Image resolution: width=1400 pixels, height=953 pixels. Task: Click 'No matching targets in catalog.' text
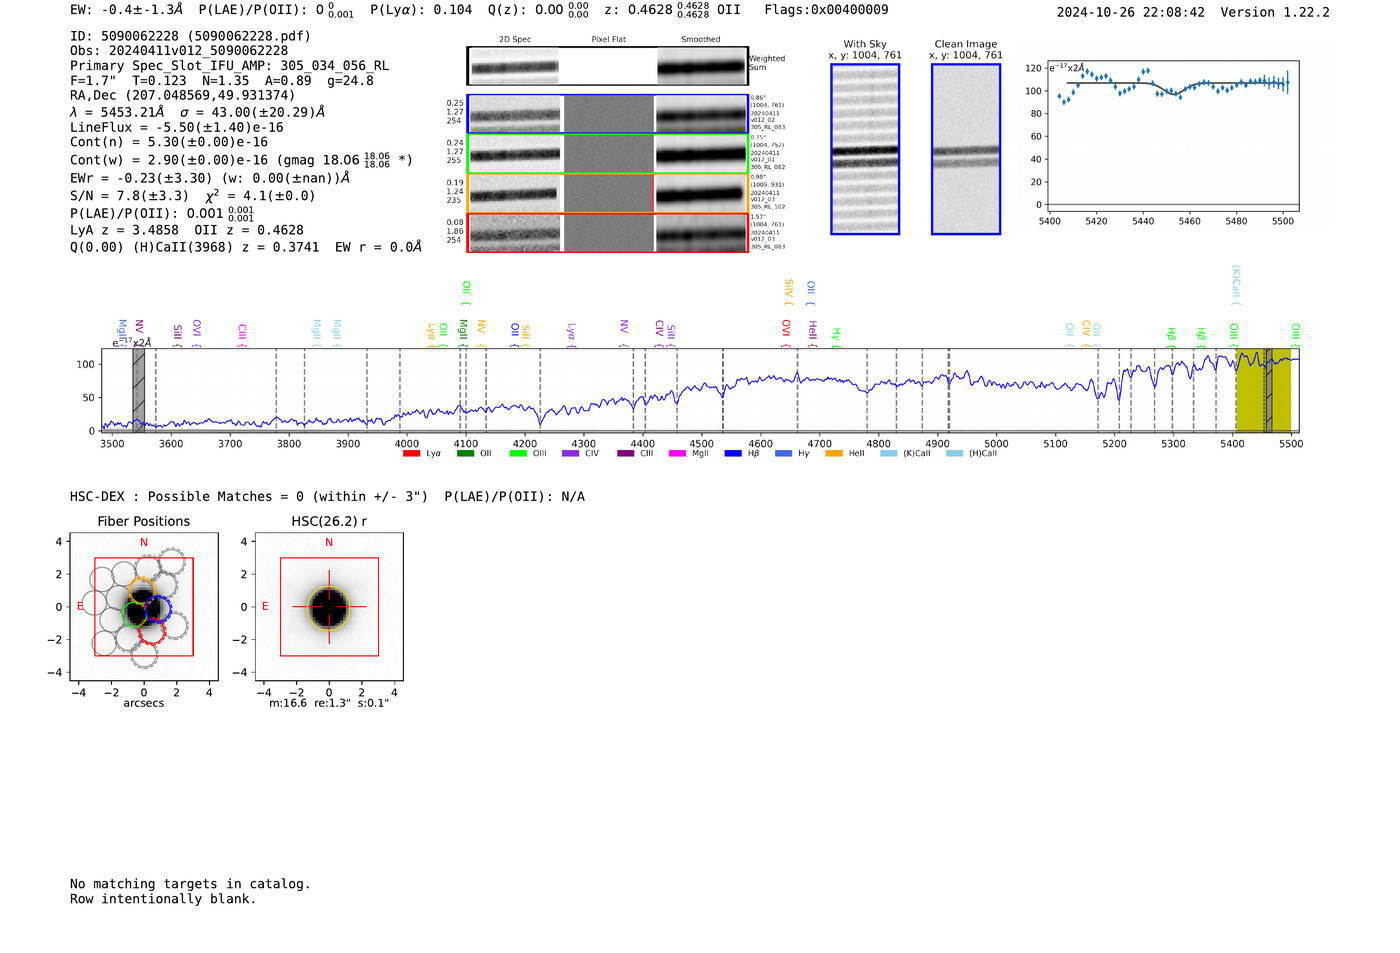[190, 884]
